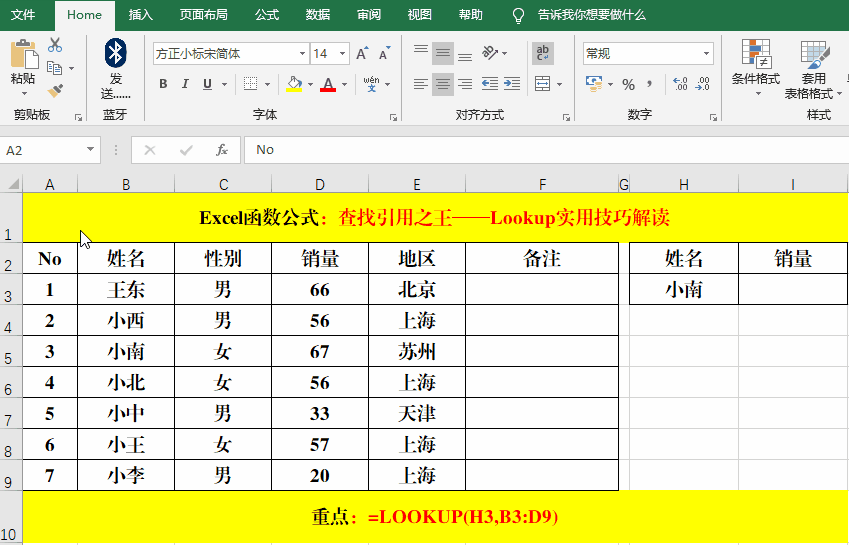Switch to the 页面布局 tab
Screen dimensions: 849x545
[x=204, y=15]
